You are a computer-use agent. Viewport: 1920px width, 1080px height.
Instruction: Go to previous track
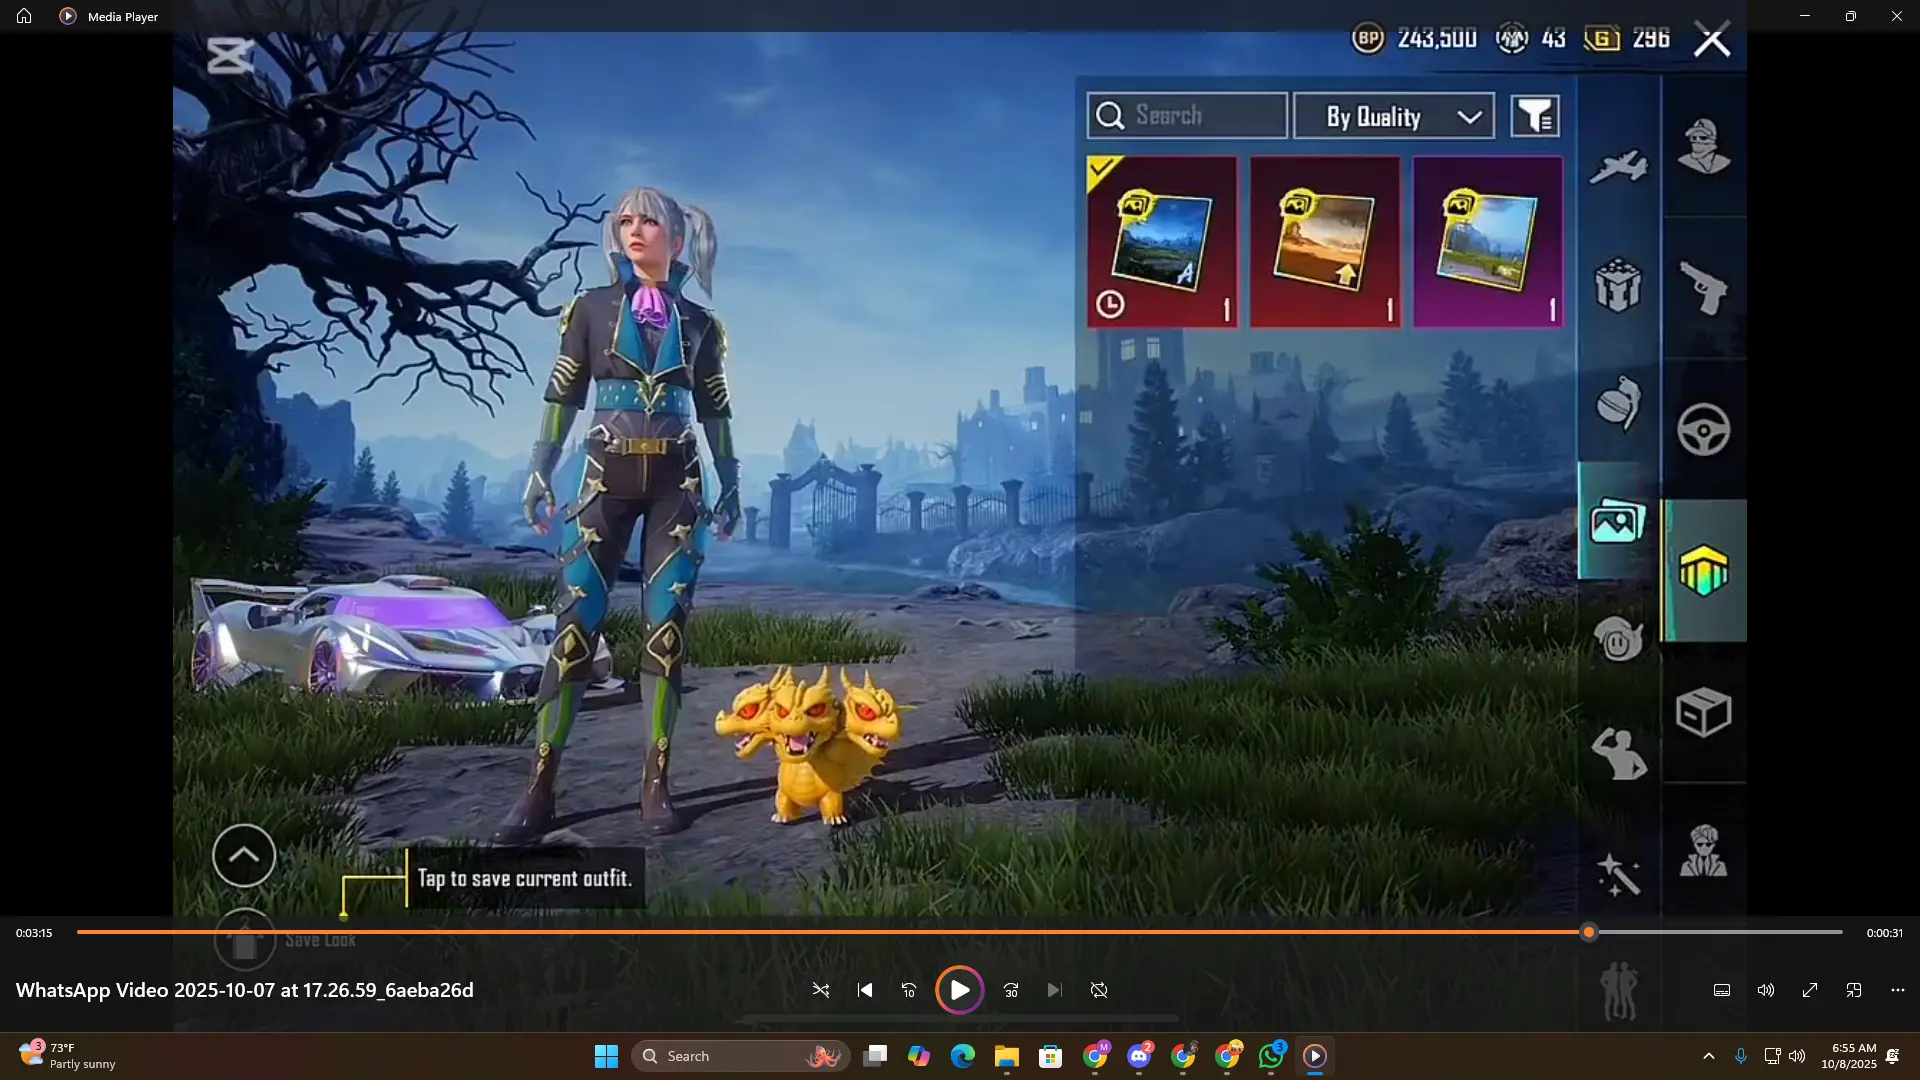click(865, 990)
